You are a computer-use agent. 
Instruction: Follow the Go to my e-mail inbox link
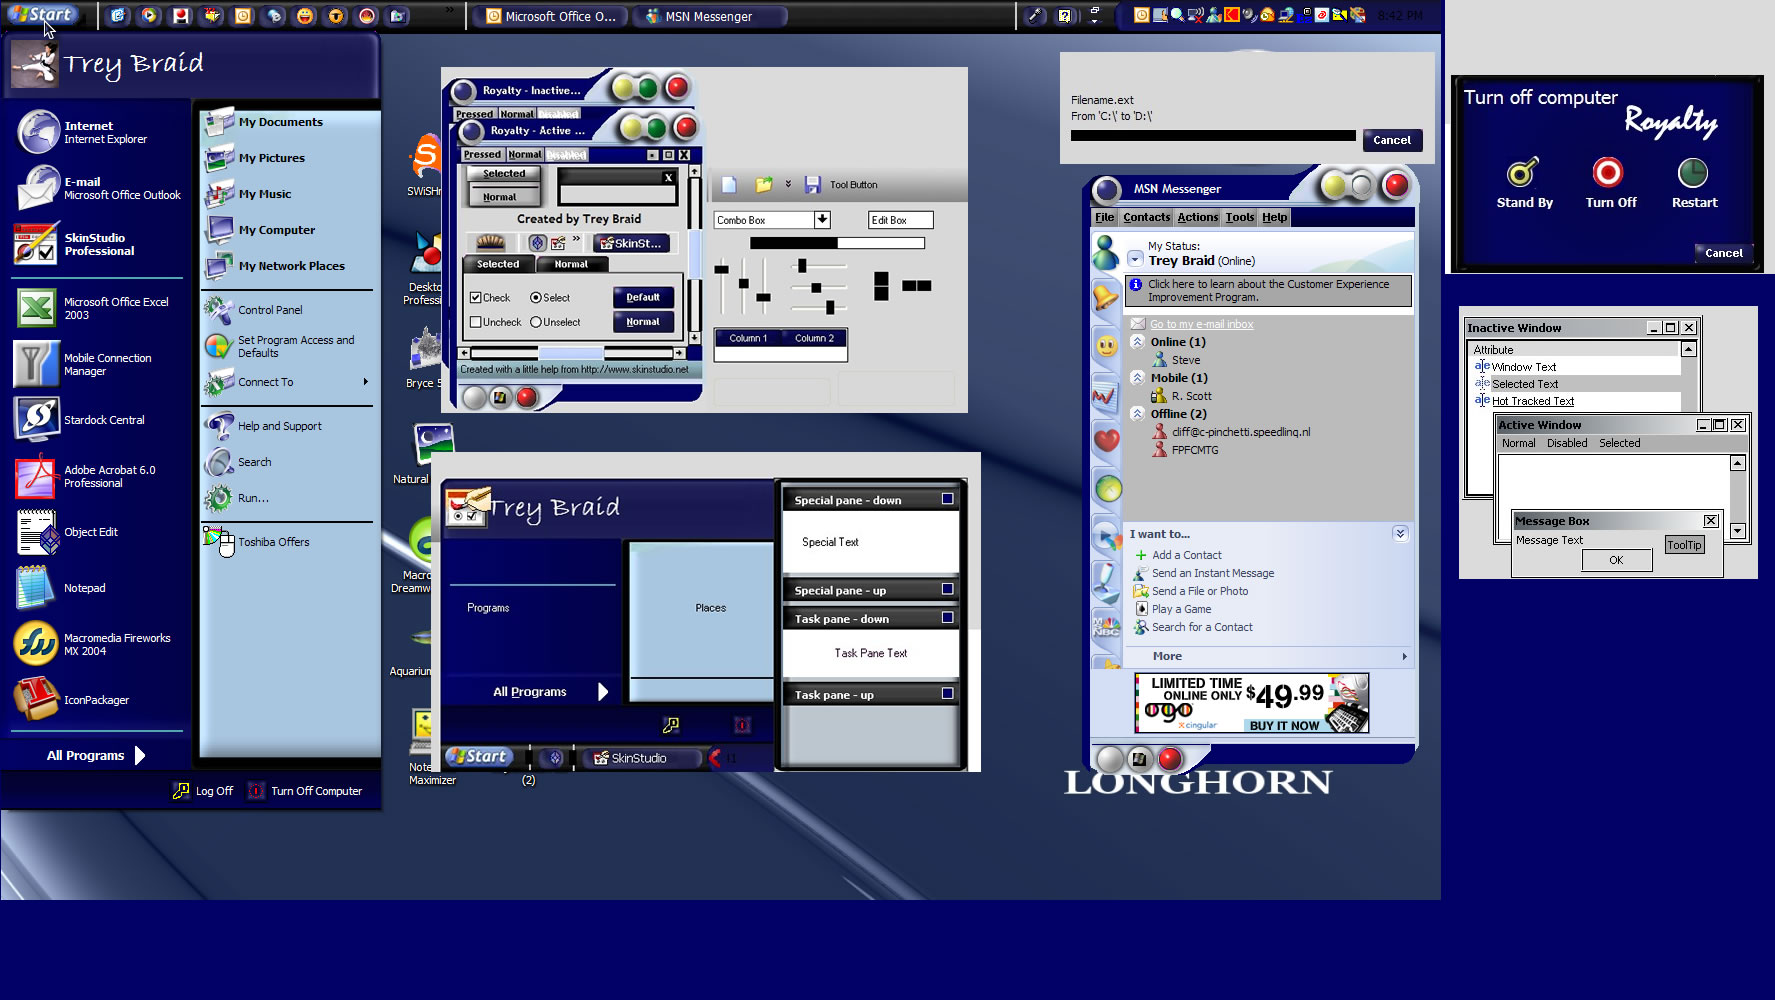(1201, 324)
